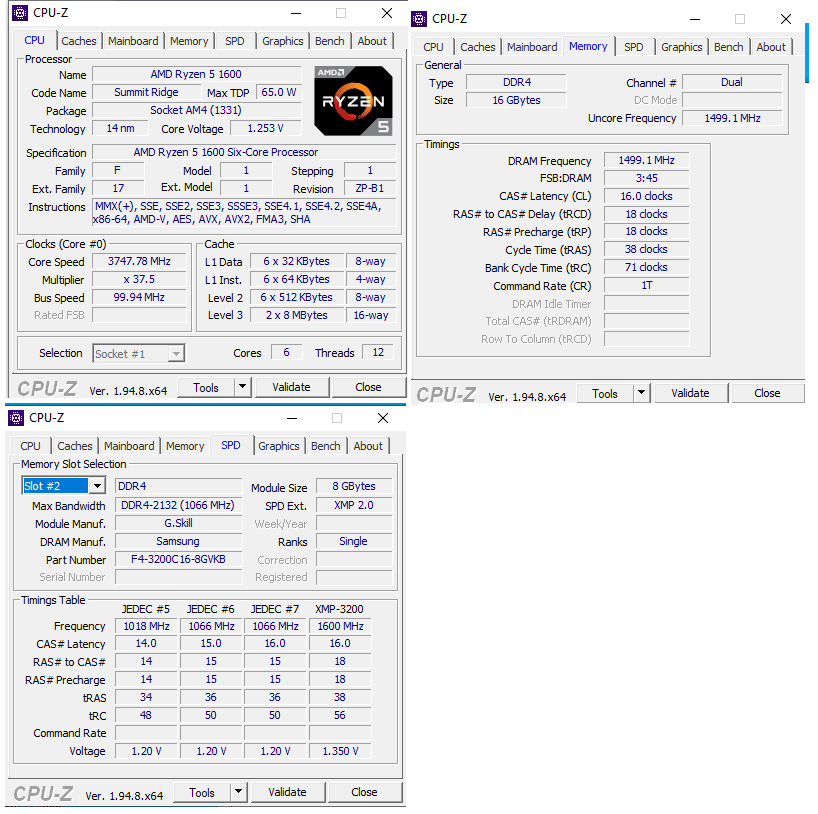Click Tools button in the CPU window
Viewport: 818px width, 814px height.
[206, 388]
